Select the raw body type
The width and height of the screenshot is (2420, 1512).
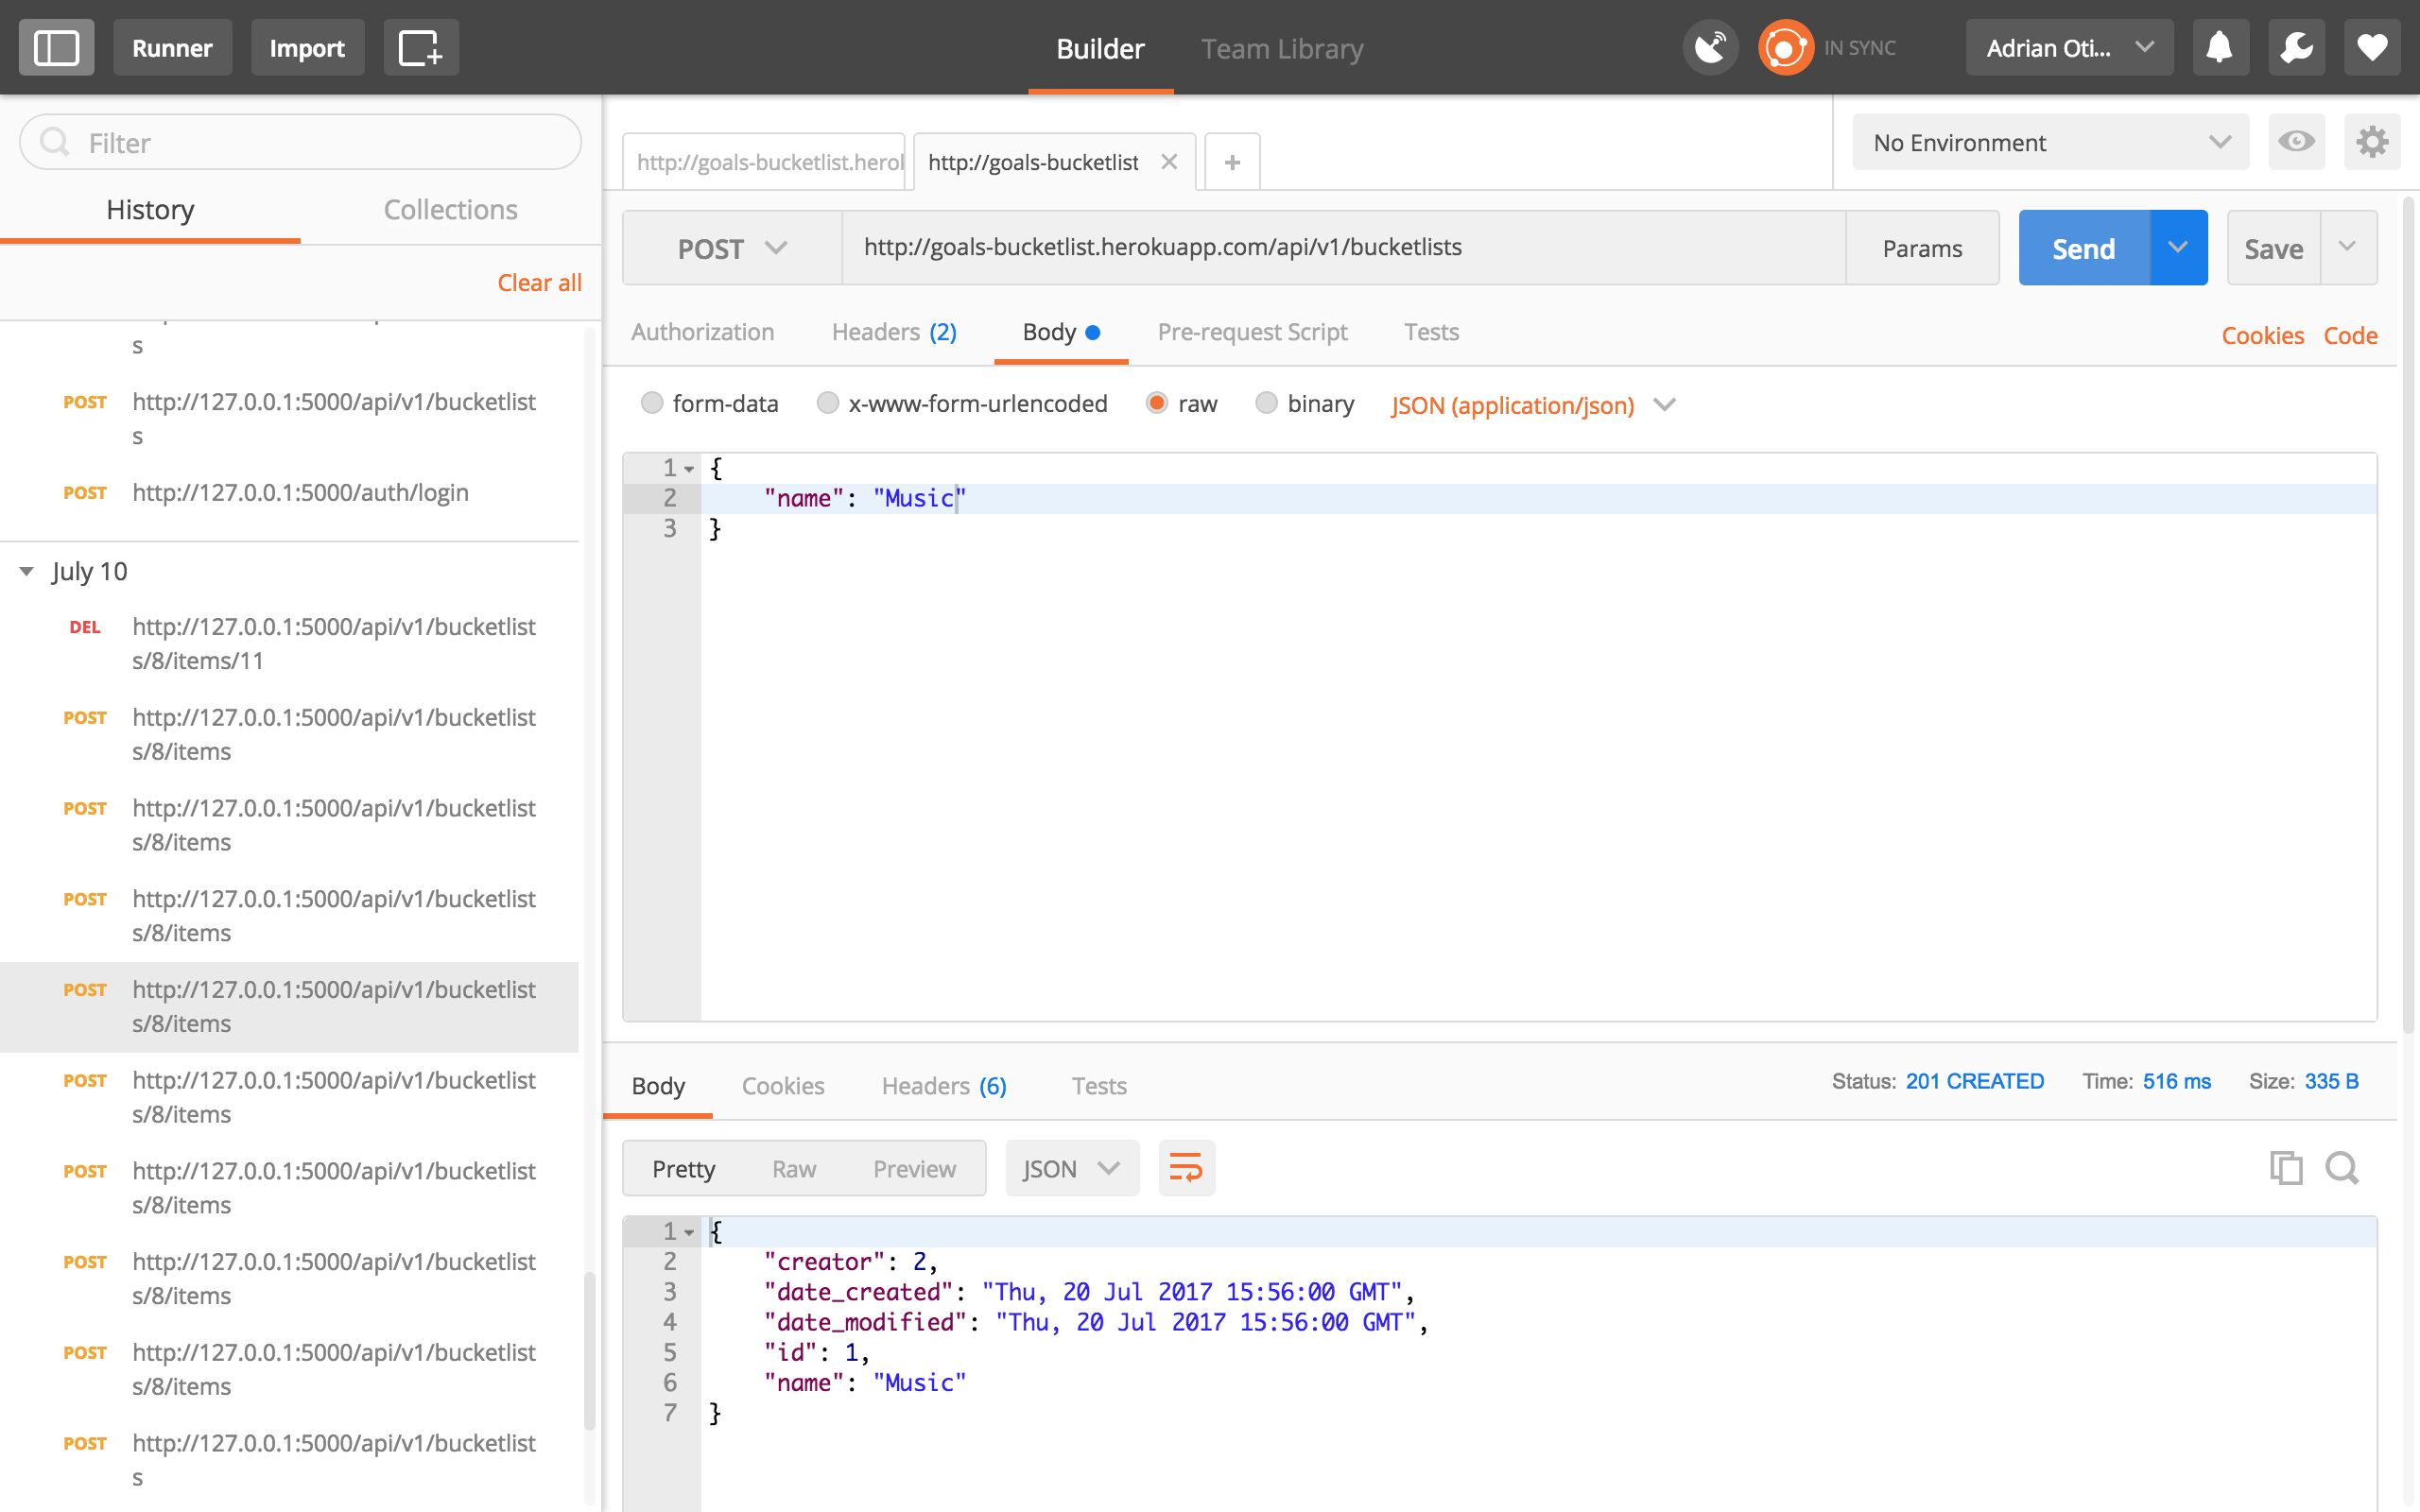coord(1158,403)
